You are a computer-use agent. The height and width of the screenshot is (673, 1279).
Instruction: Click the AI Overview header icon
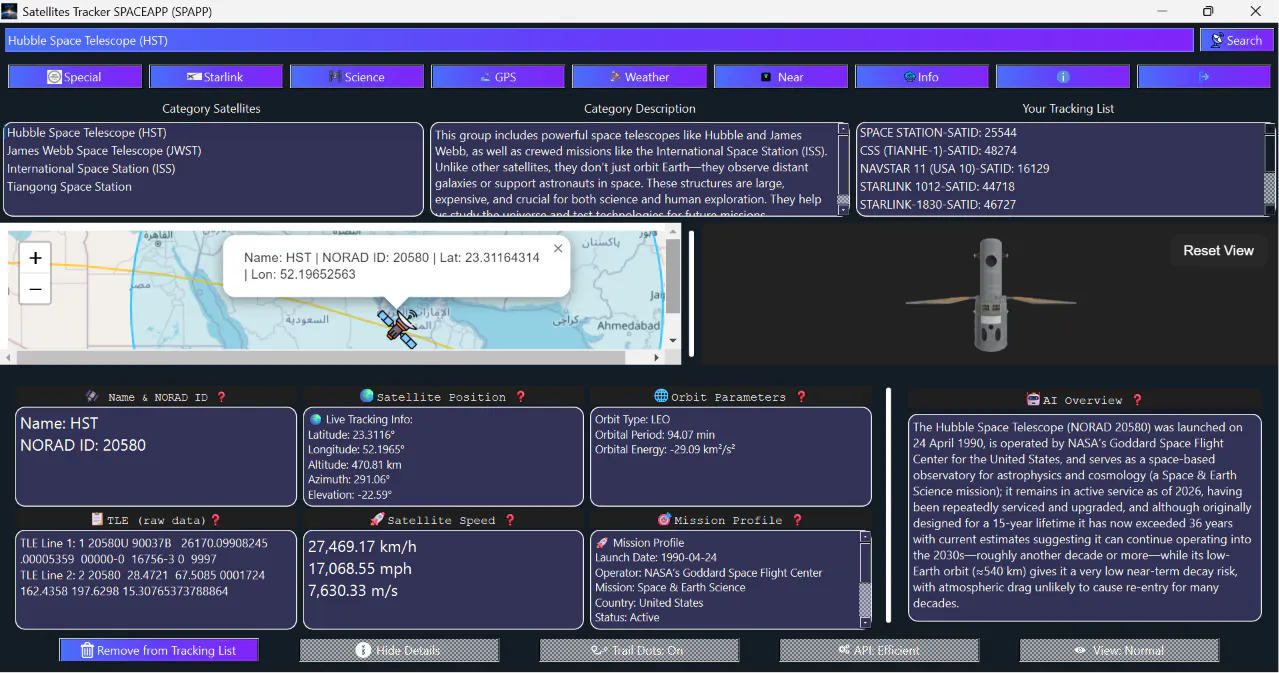point(1033,399)
